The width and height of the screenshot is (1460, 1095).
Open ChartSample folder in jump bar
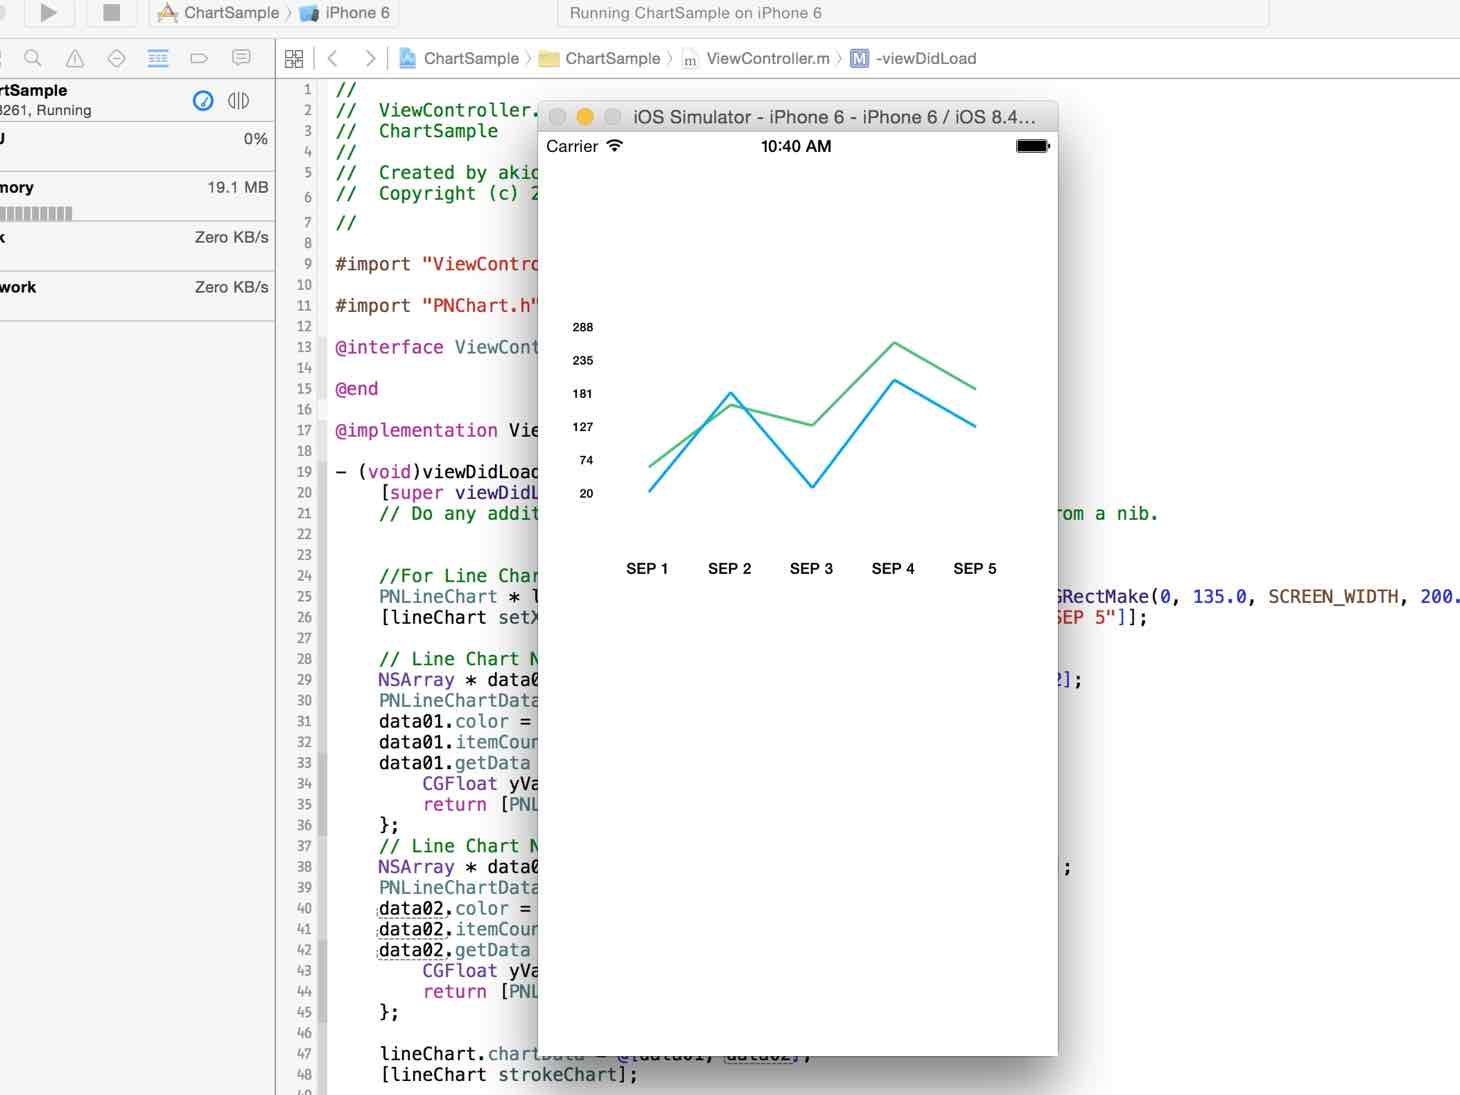pos(600,59)
